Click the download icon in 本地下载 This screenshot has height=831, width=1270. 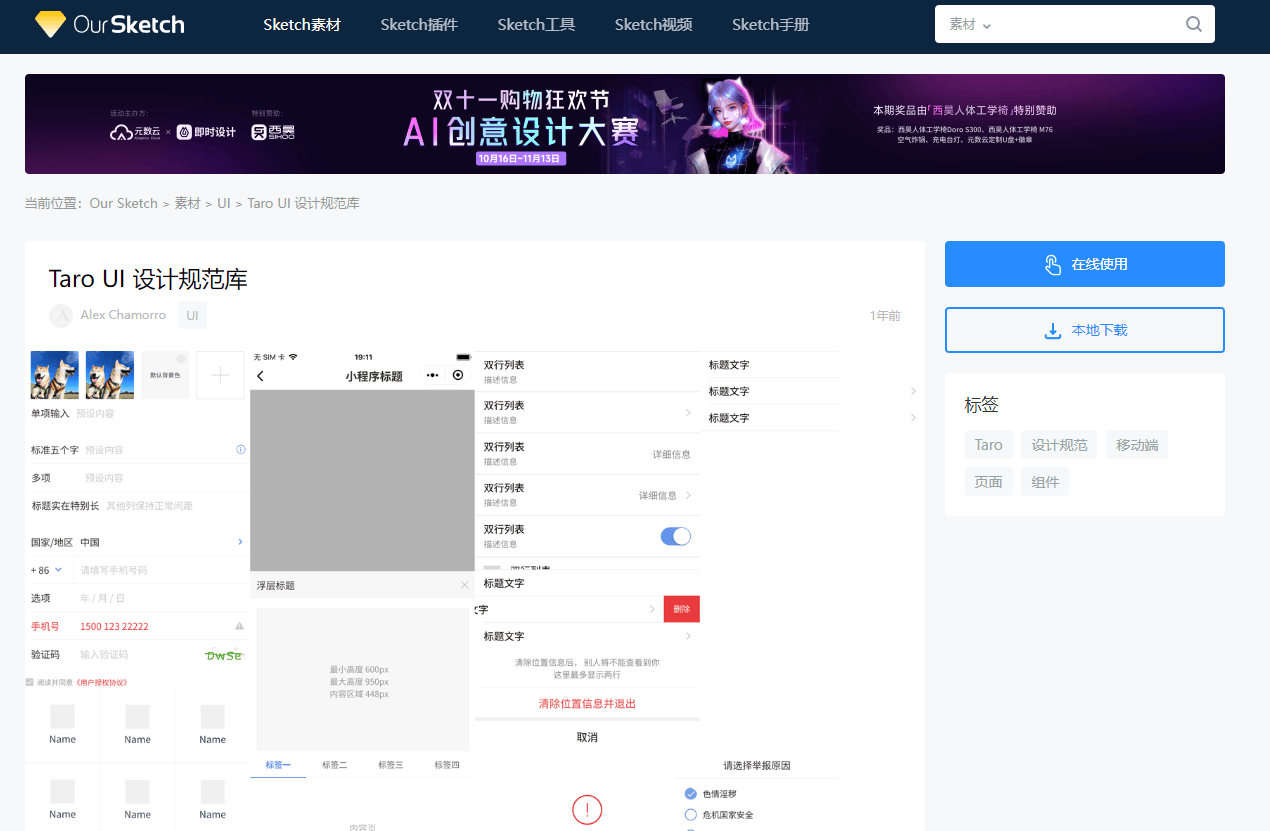point(1052,331)
